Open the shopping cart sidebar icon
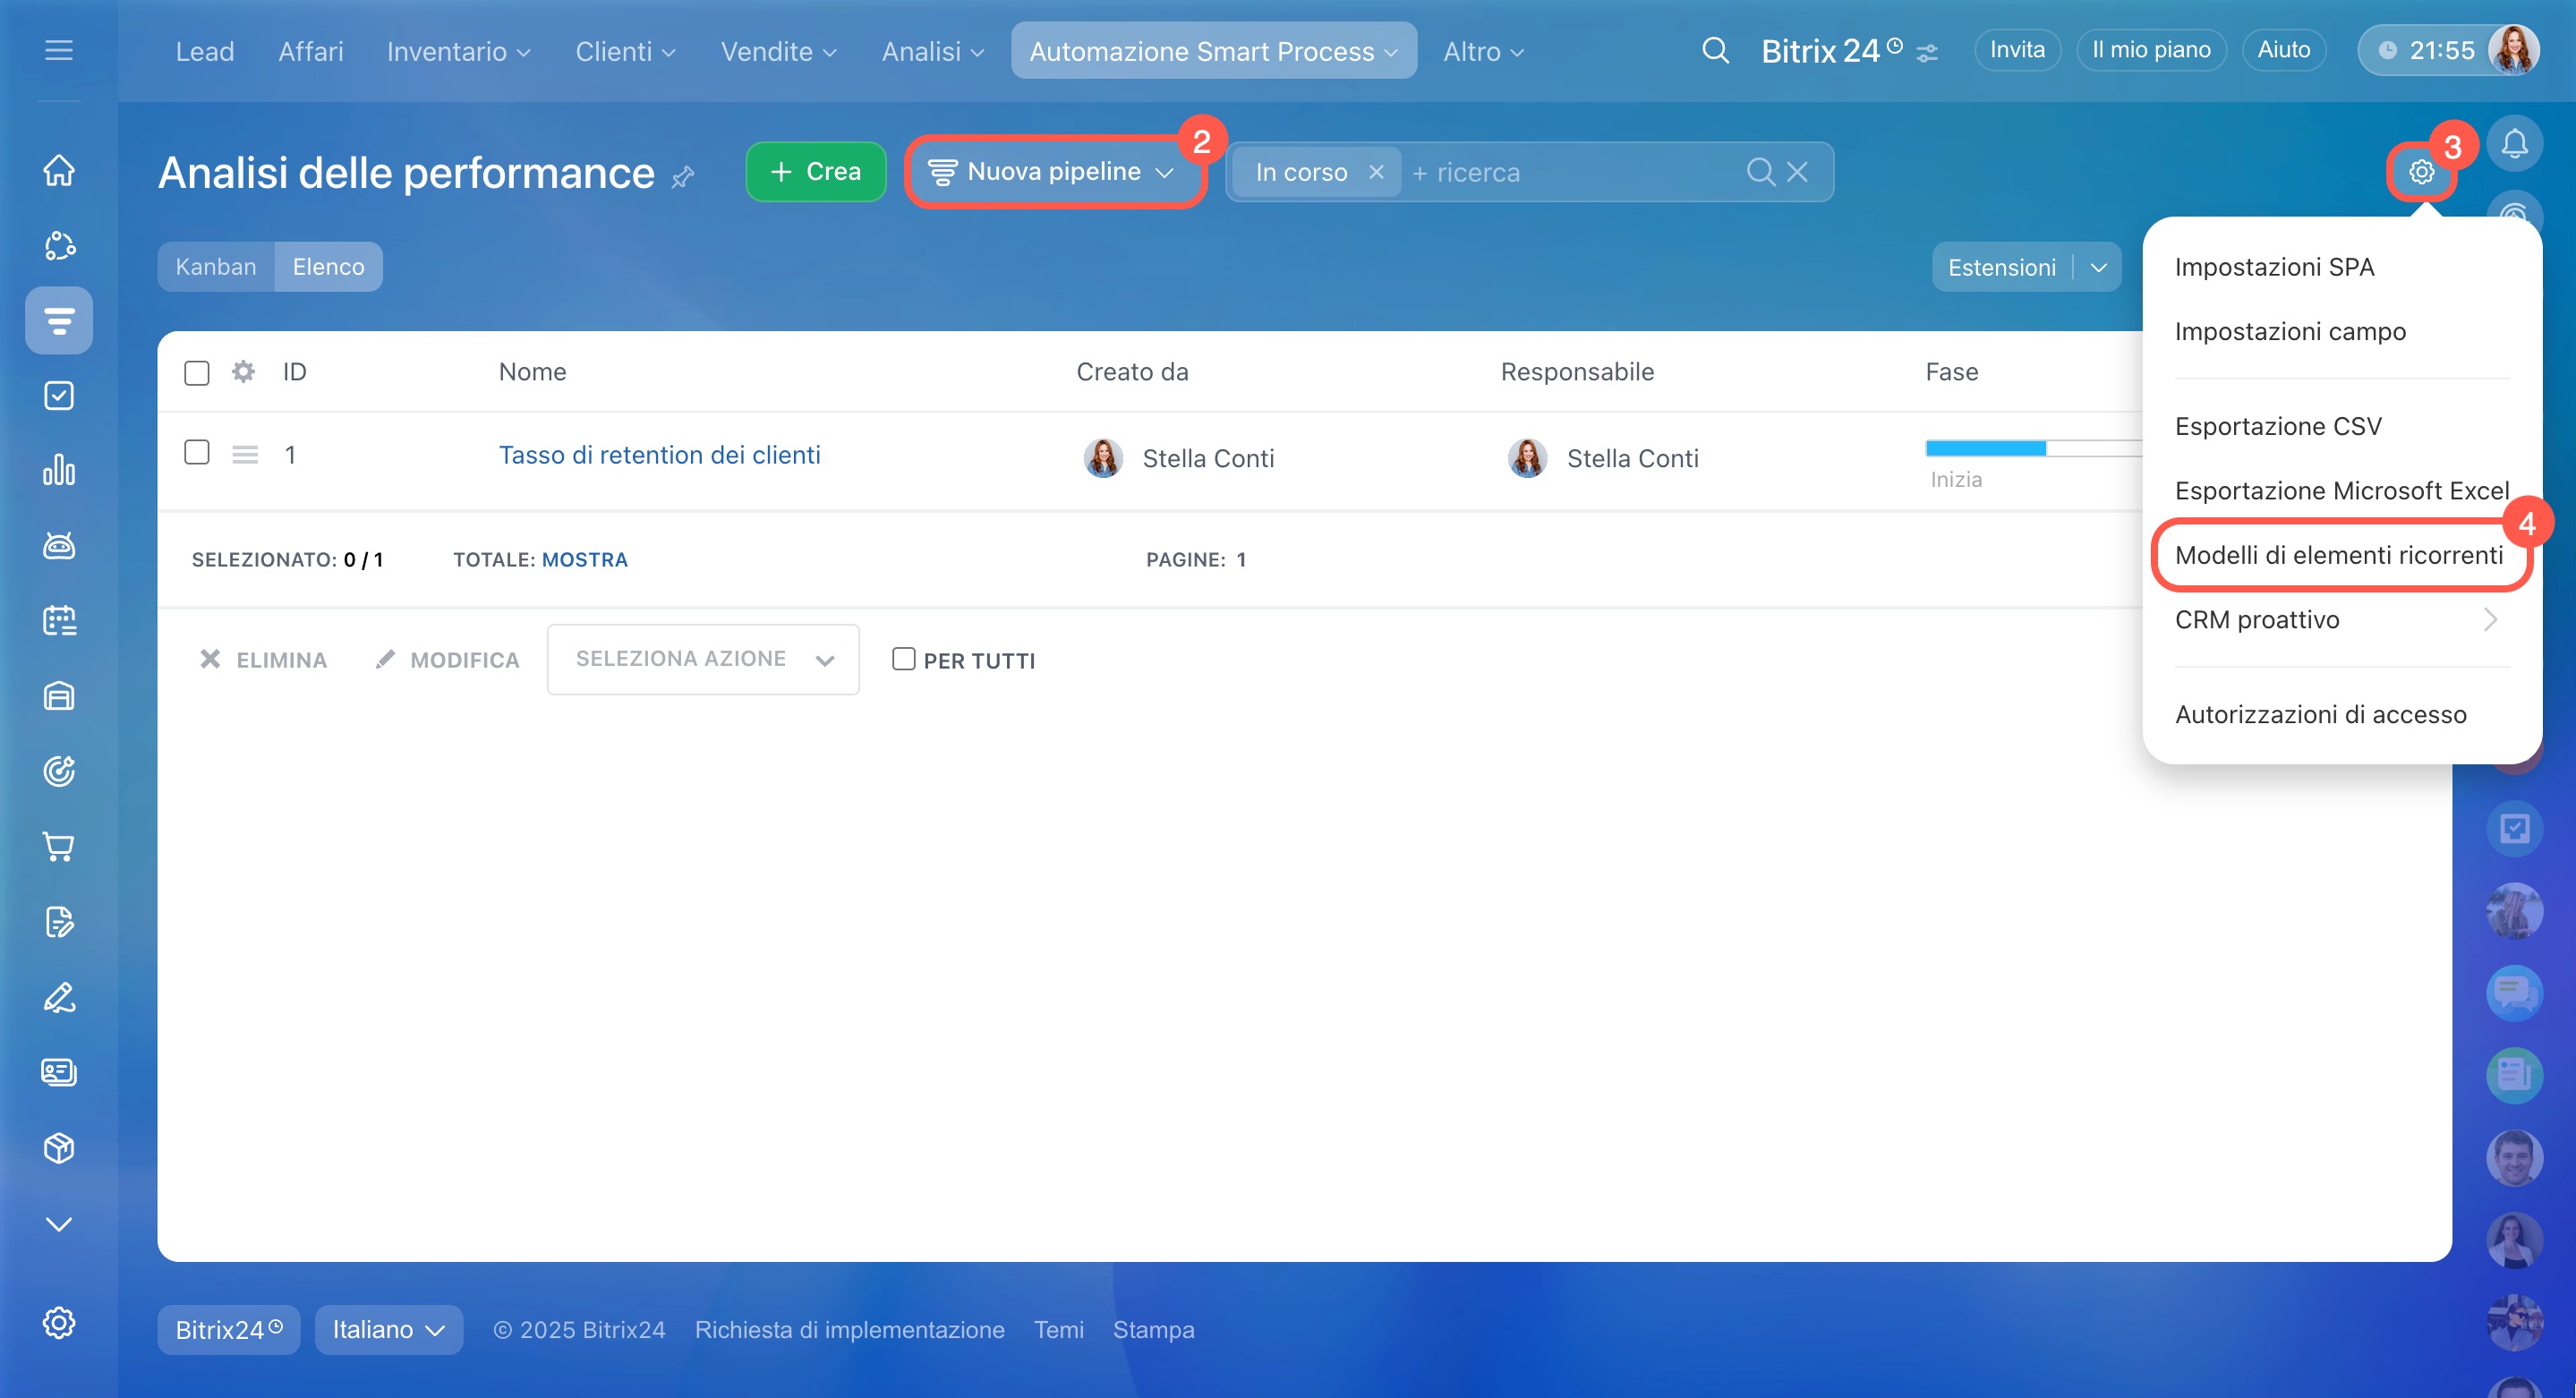The width and height of the screenshot is (2576, 1398). (59, 846)
